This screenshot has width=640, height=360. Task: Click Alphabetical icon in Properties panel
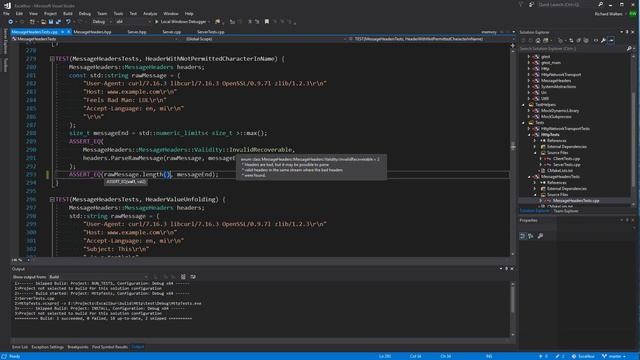tap(531, 236)
